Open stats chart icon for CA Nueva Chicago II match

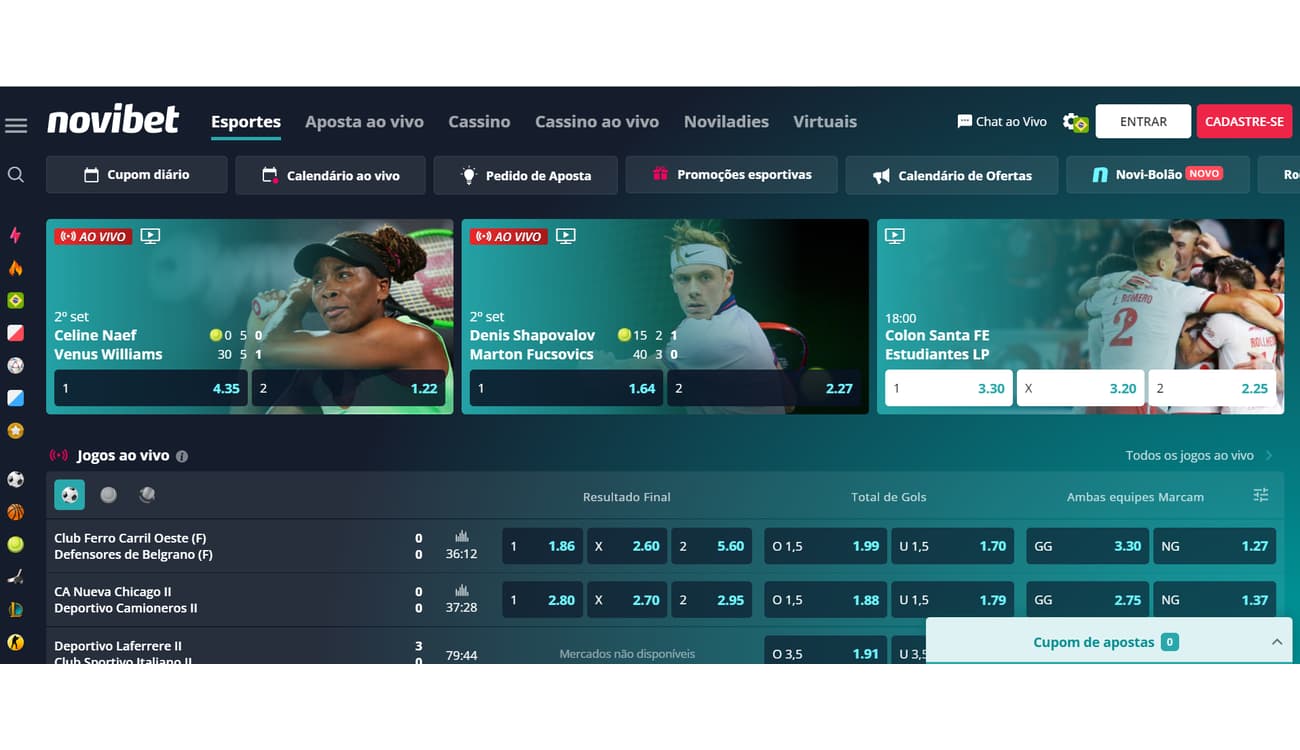point(461,591)
